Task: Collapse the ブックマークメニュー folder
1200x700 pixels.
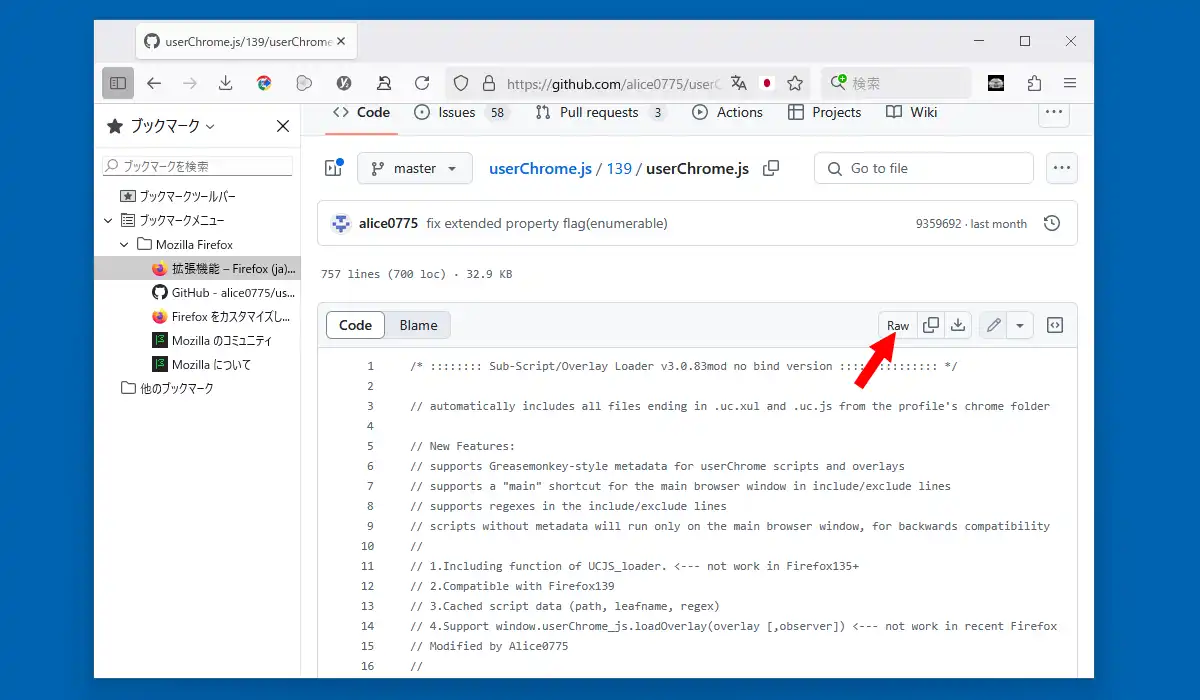Action: [x=108, y=220]
